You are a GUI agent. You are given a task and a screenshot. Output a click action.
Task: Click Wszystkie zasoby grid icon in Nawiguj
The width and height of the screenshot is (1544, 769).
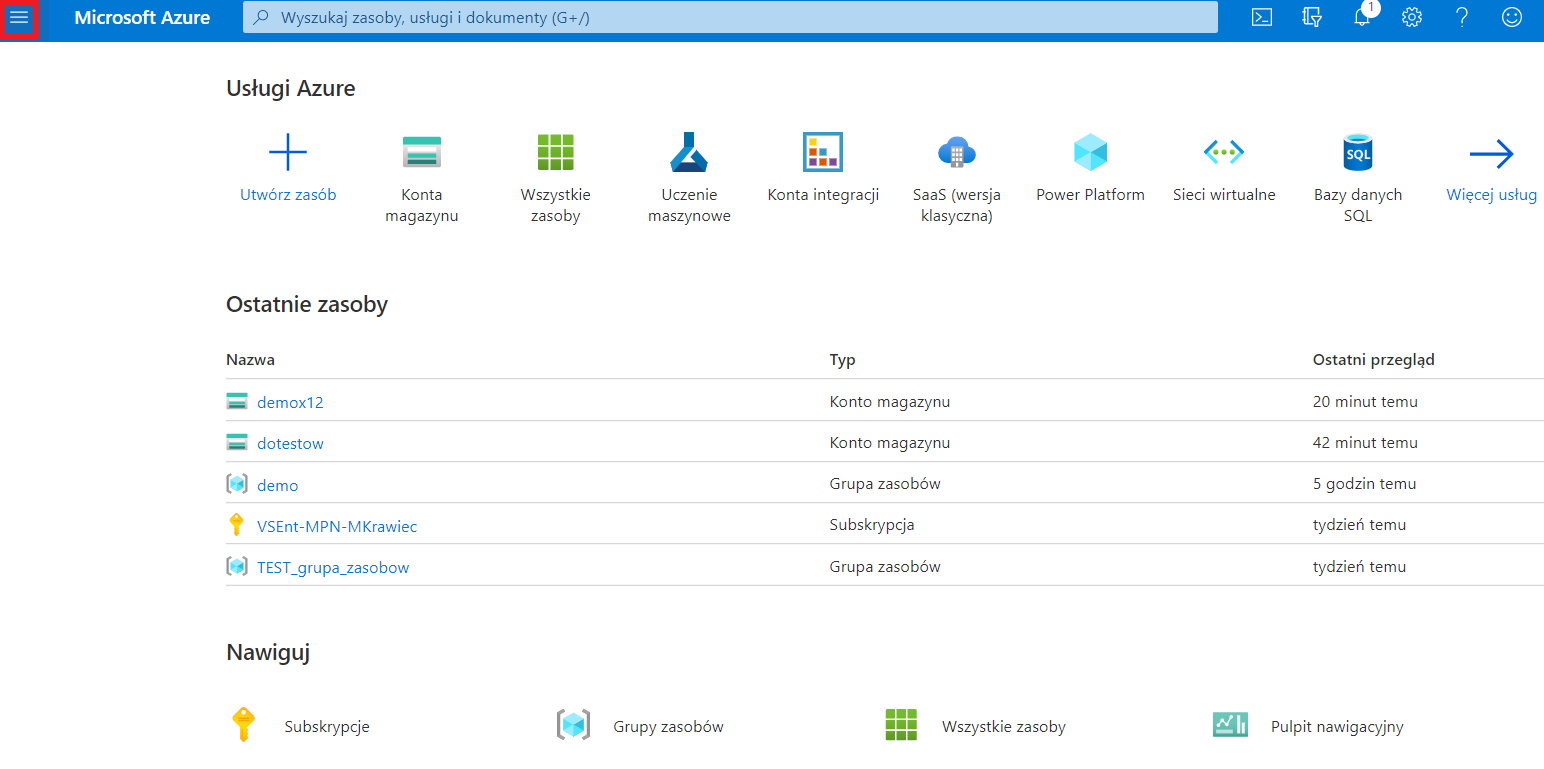901,724
